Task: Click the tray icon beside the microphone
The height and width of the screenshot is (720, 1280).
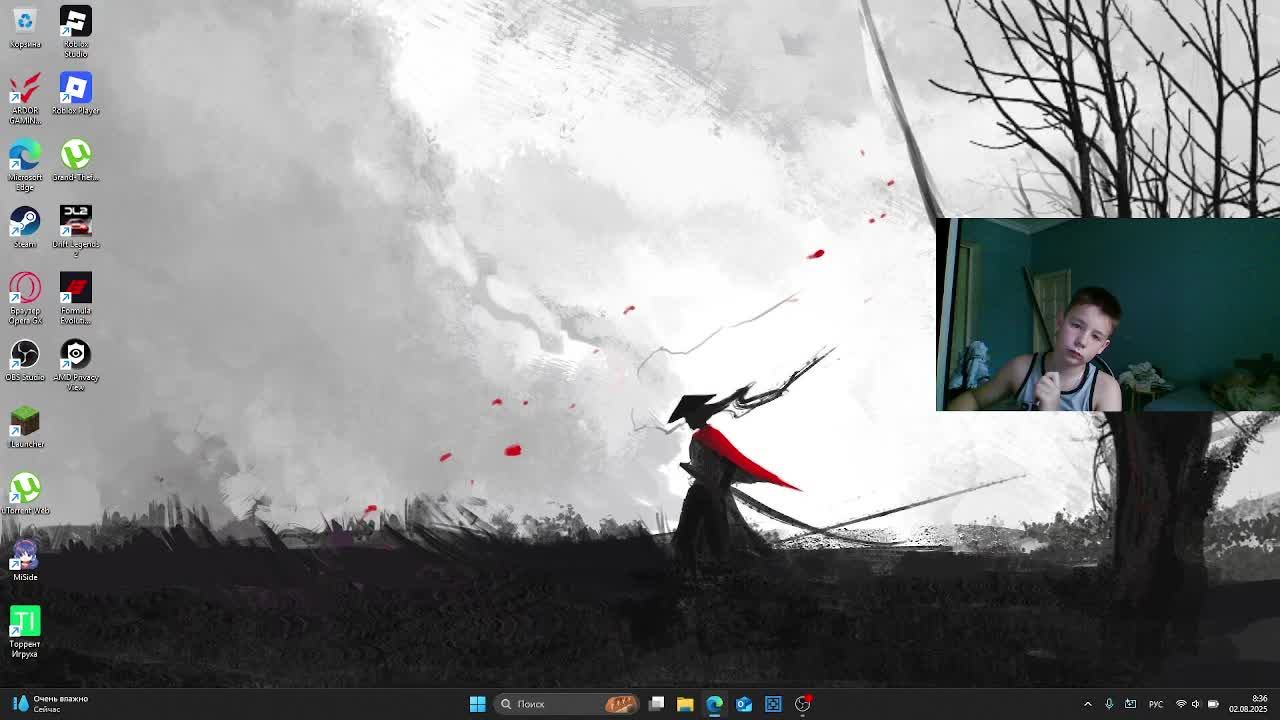Action: [1130, 704]
